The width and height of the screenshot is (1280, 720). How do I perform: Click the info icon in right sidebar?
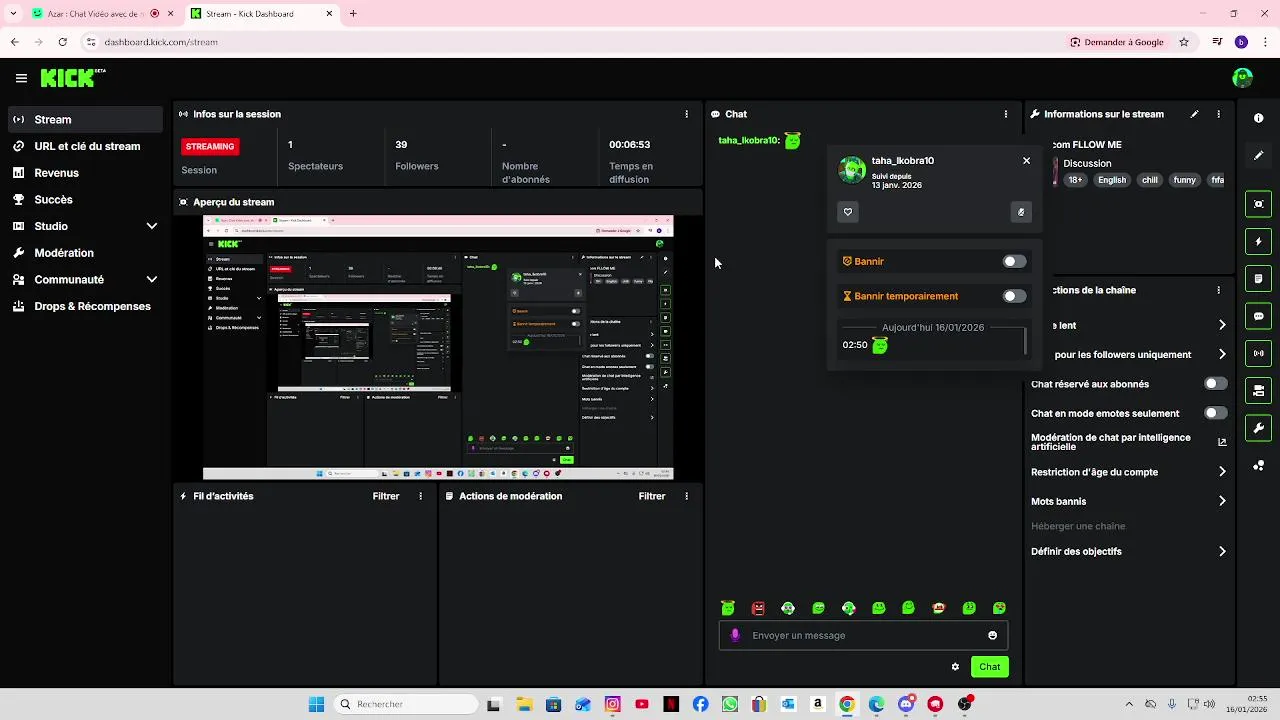click(x=1258, y=118)
